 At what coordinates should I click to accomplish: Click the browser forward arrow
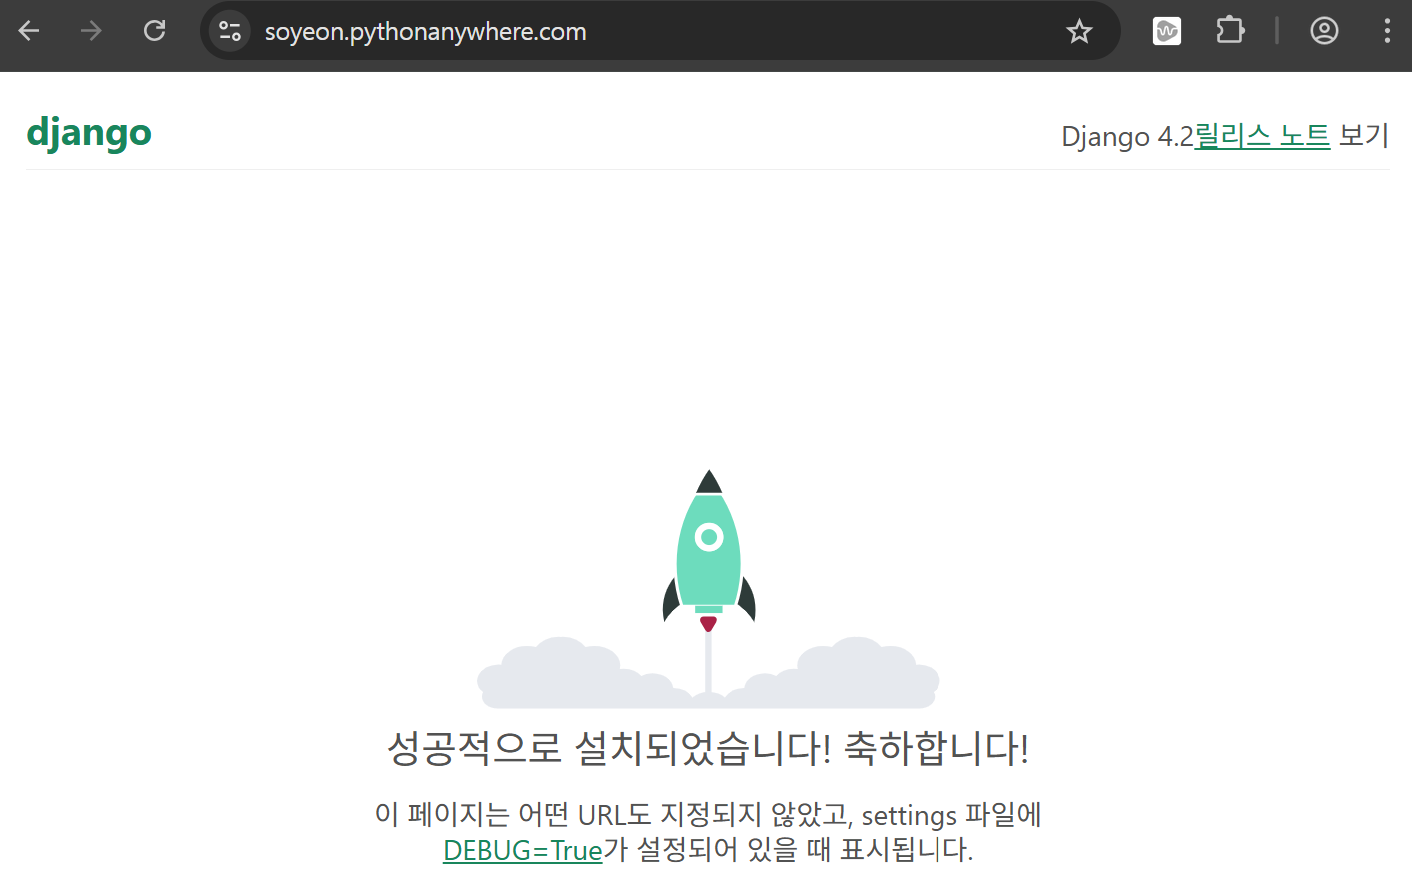(91, 31)
